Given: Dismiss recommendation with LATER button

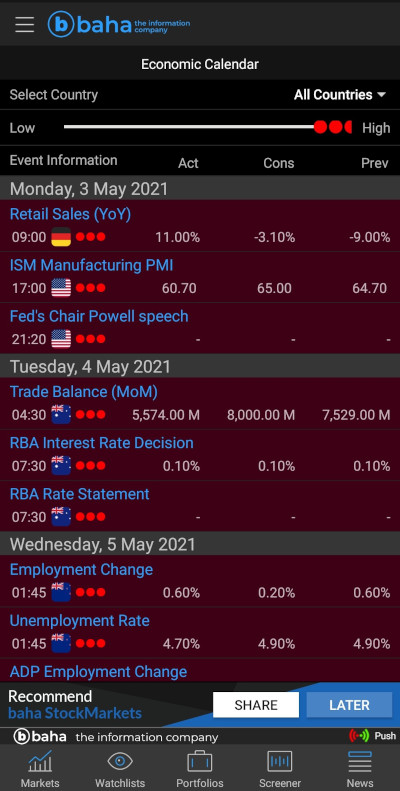Looking at the screenshot, I should click(349, 705).
